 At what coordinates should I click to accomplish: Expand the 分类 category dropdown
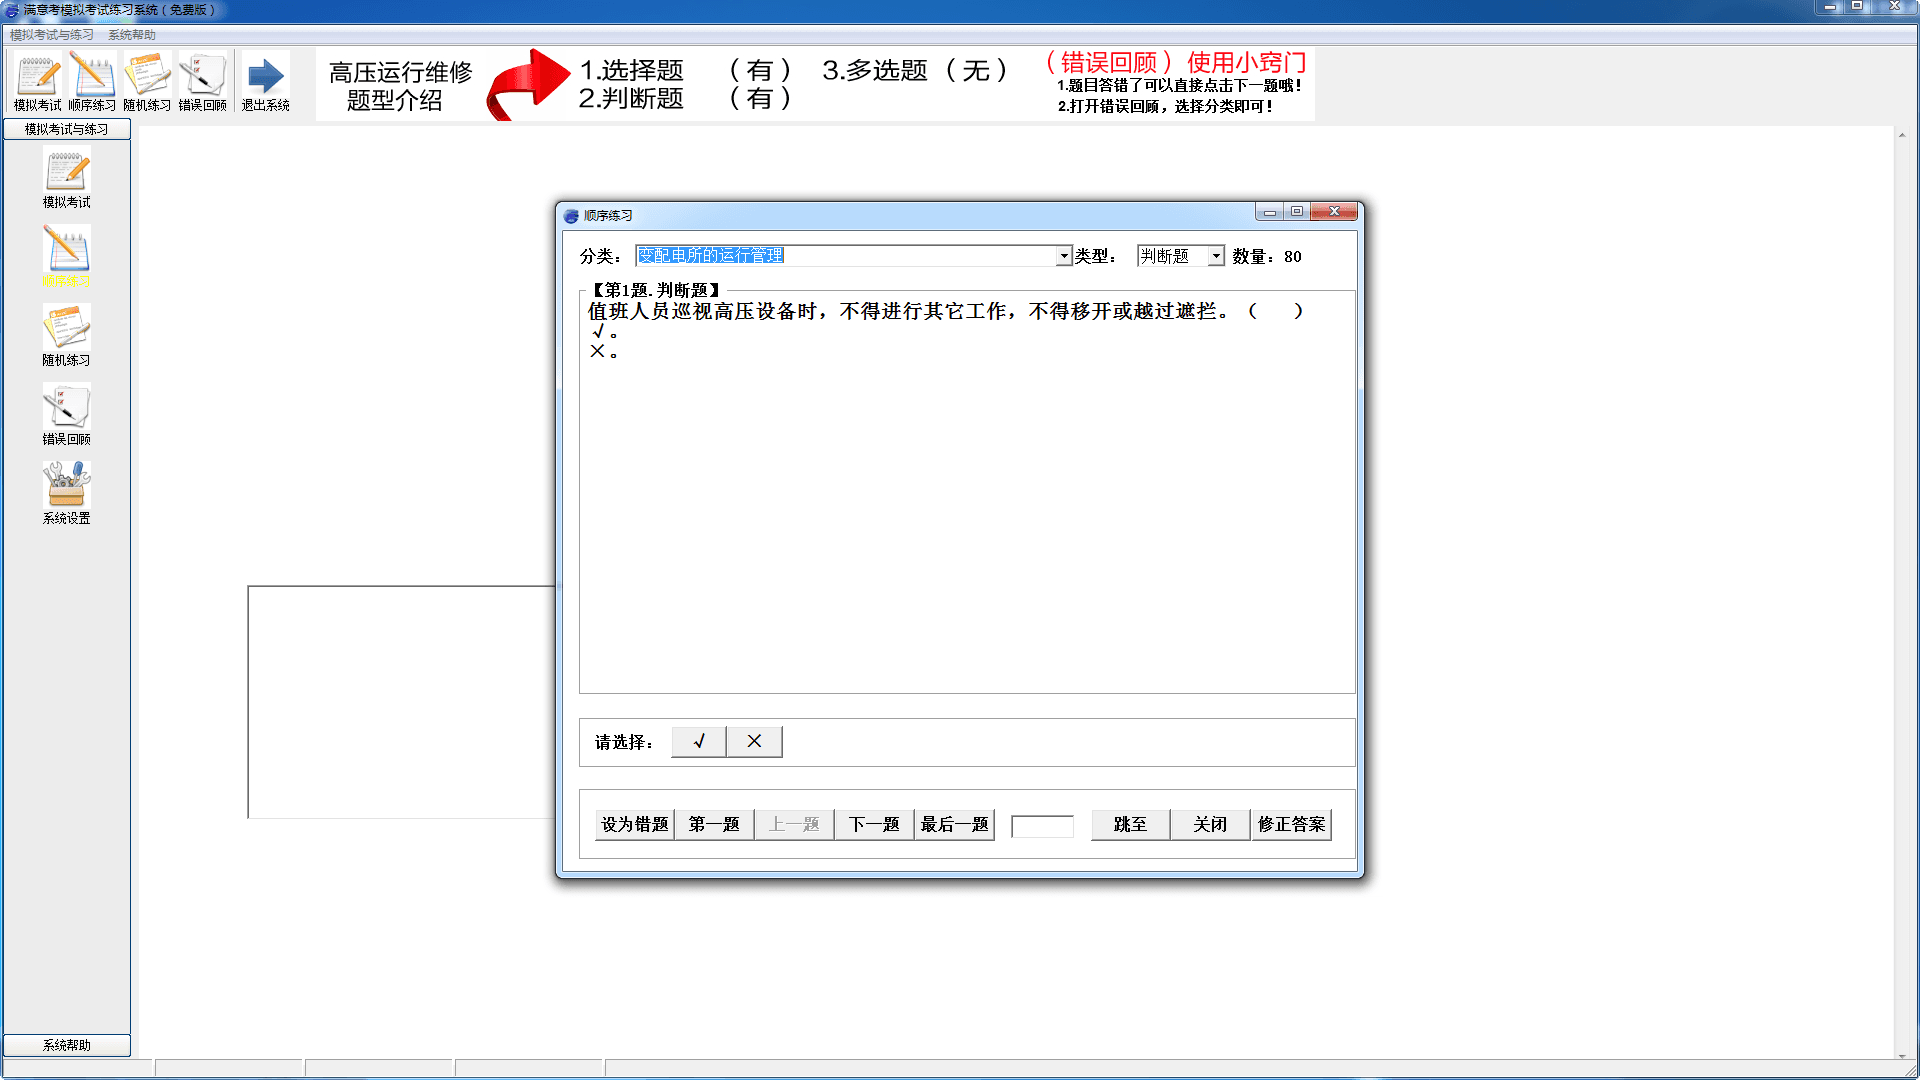(x=1064, y=256)
